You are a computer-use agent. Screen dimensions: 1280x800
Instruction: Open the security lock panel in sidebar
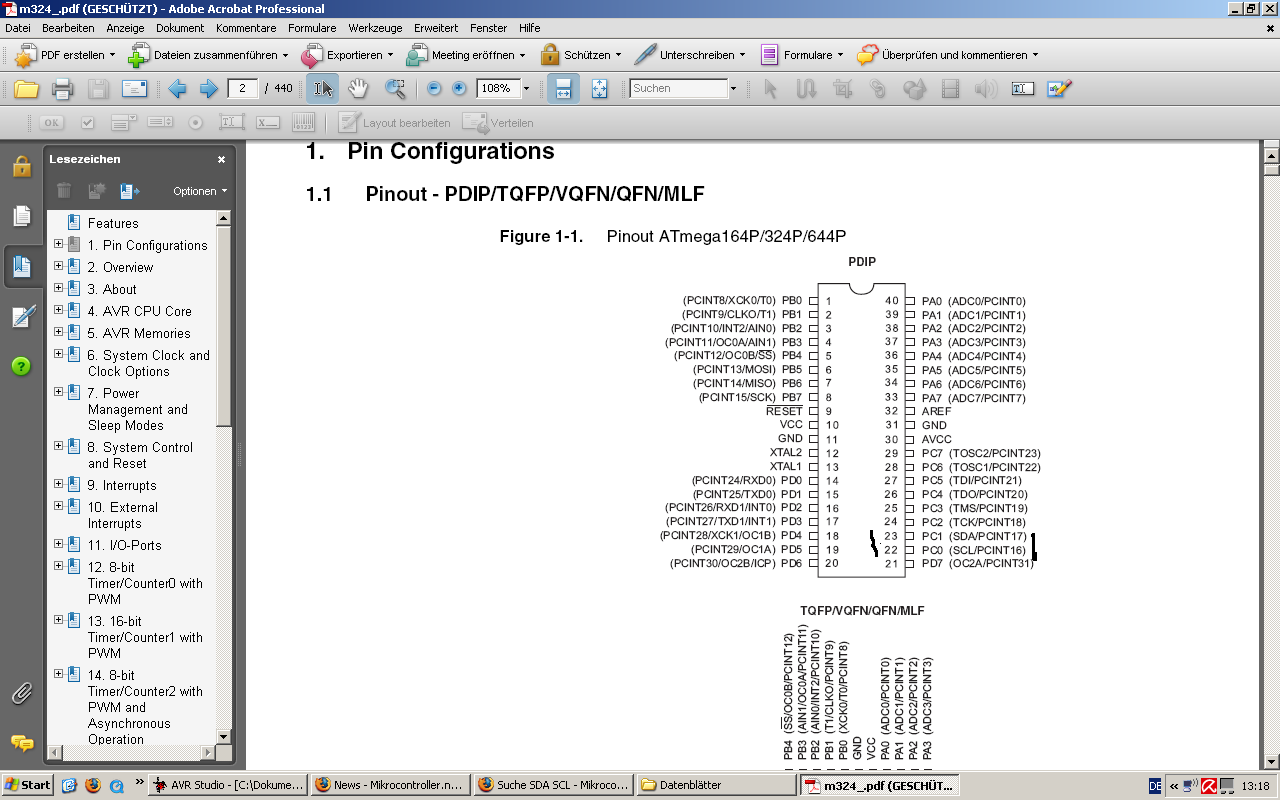click(21, 166)
